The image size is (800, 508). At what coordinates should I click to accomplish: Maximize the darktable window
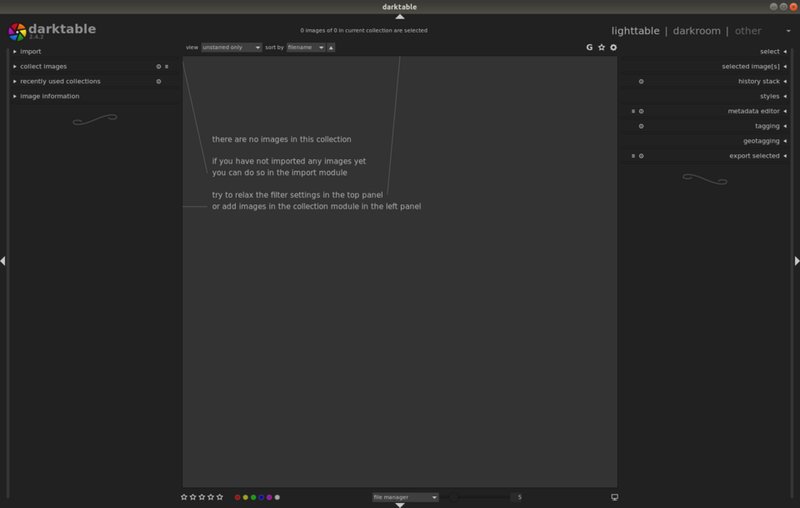783,7
